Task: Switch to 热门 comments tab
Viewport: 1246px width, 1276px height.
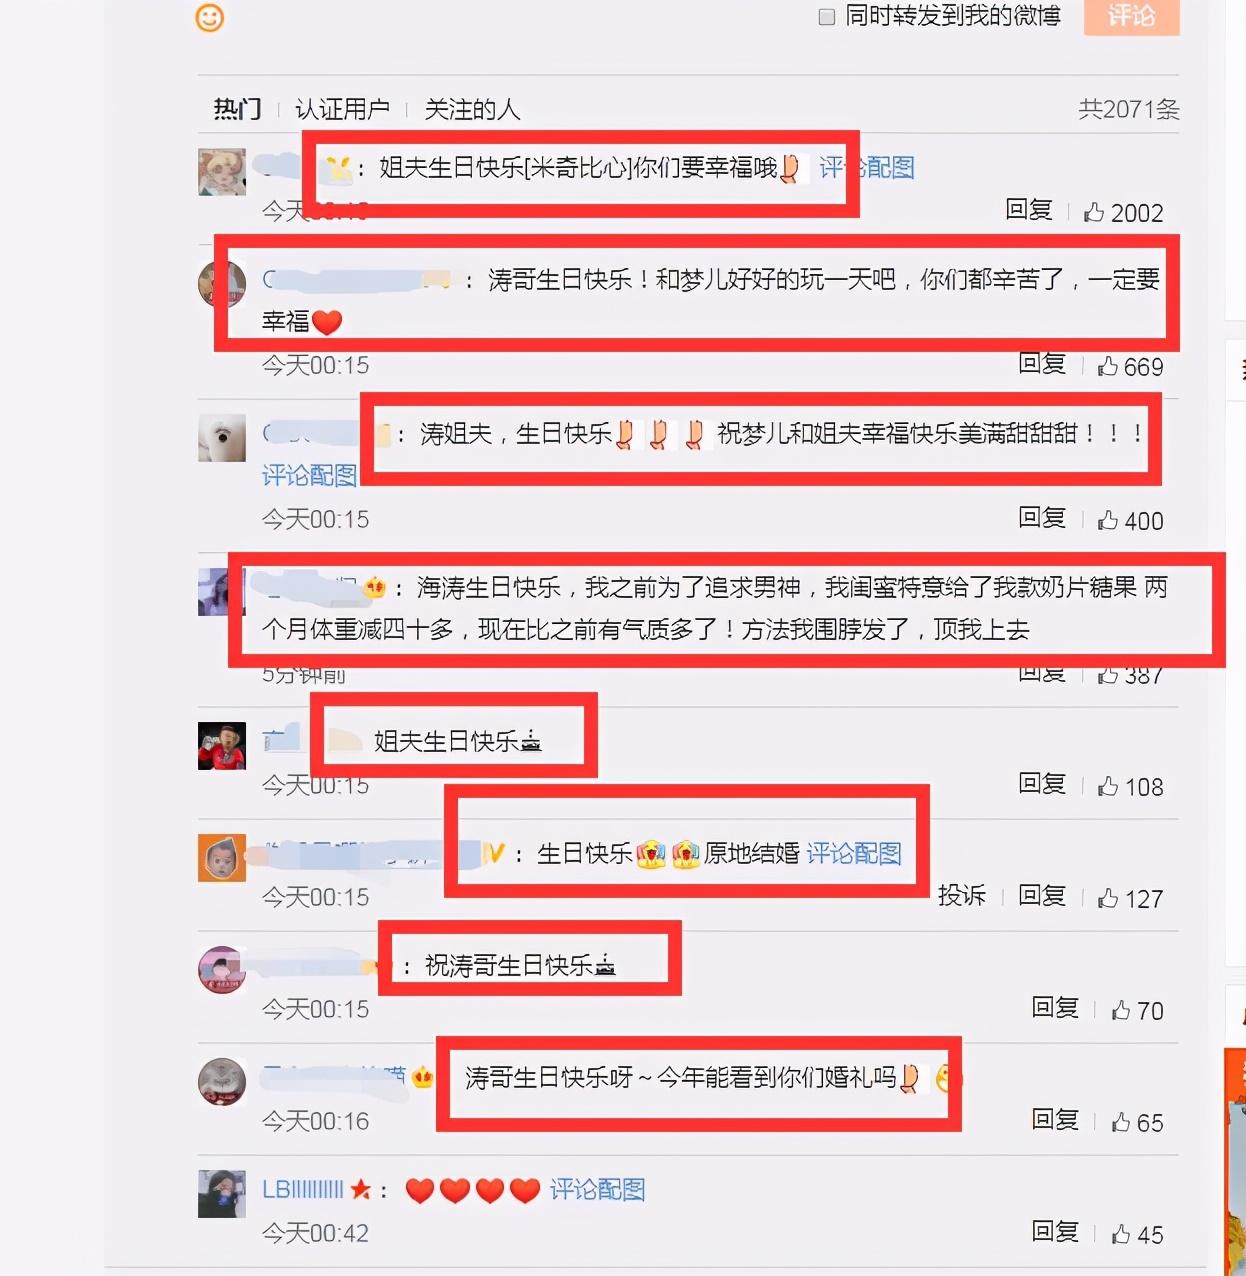Action: (238, 108)
